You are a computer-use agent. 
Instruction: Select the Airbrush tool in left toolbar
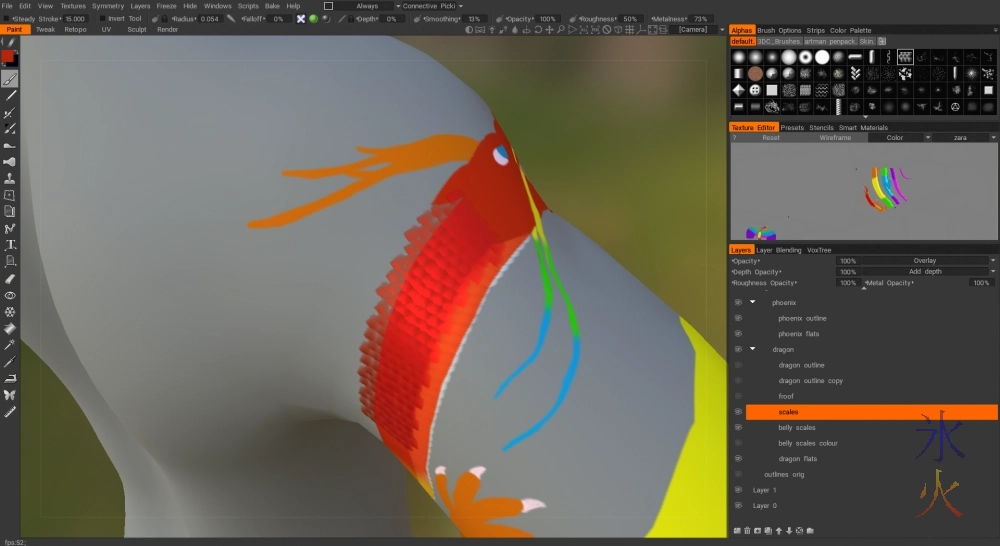click(x=10, y=162)
